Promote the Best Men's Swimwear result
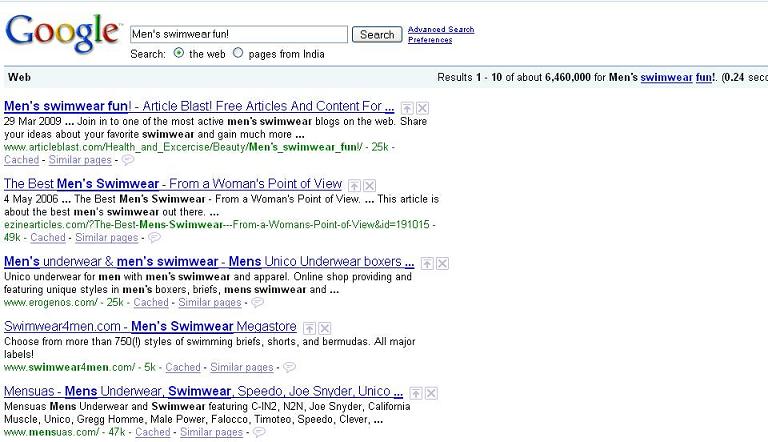The height and width of the screenshot is (442, 768). [354, 185]
